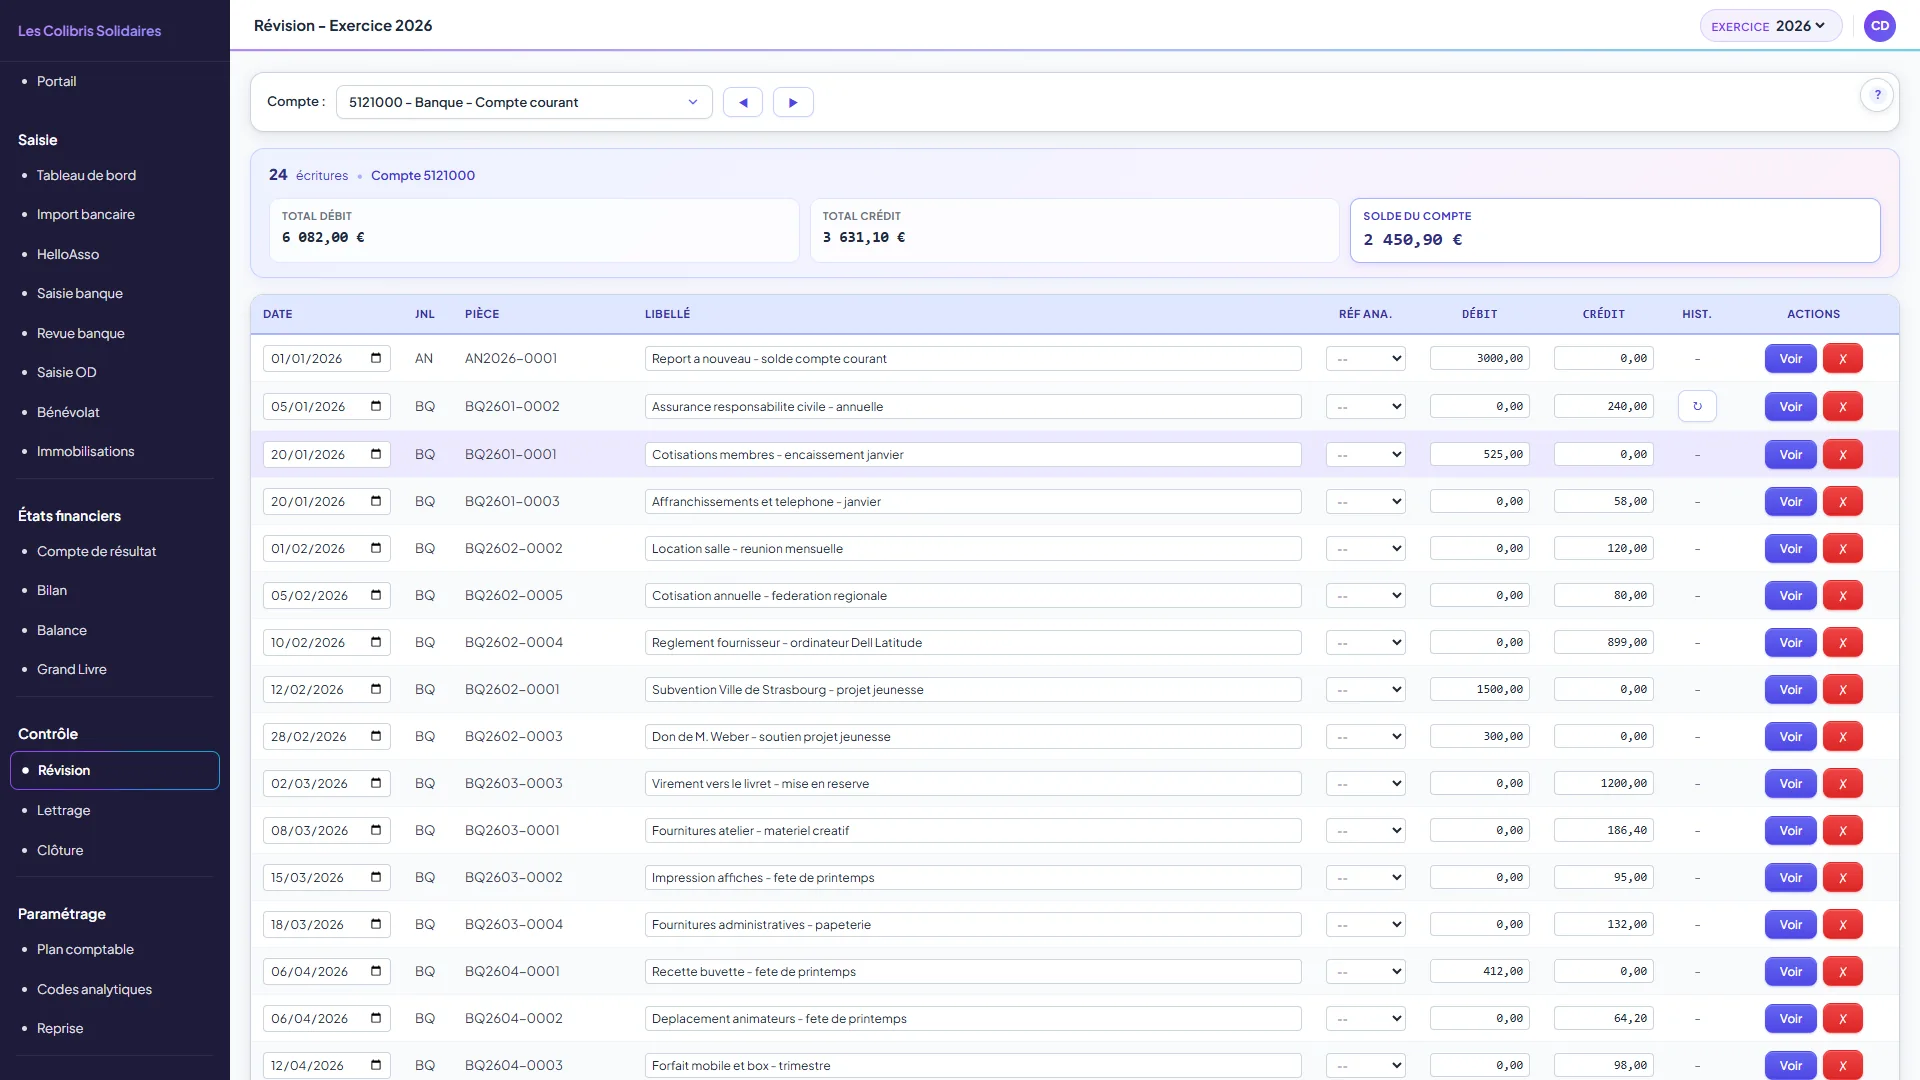The image size is (1920, 1080).
Task: Open Tableau de bord
Action: tap(86, 175)
